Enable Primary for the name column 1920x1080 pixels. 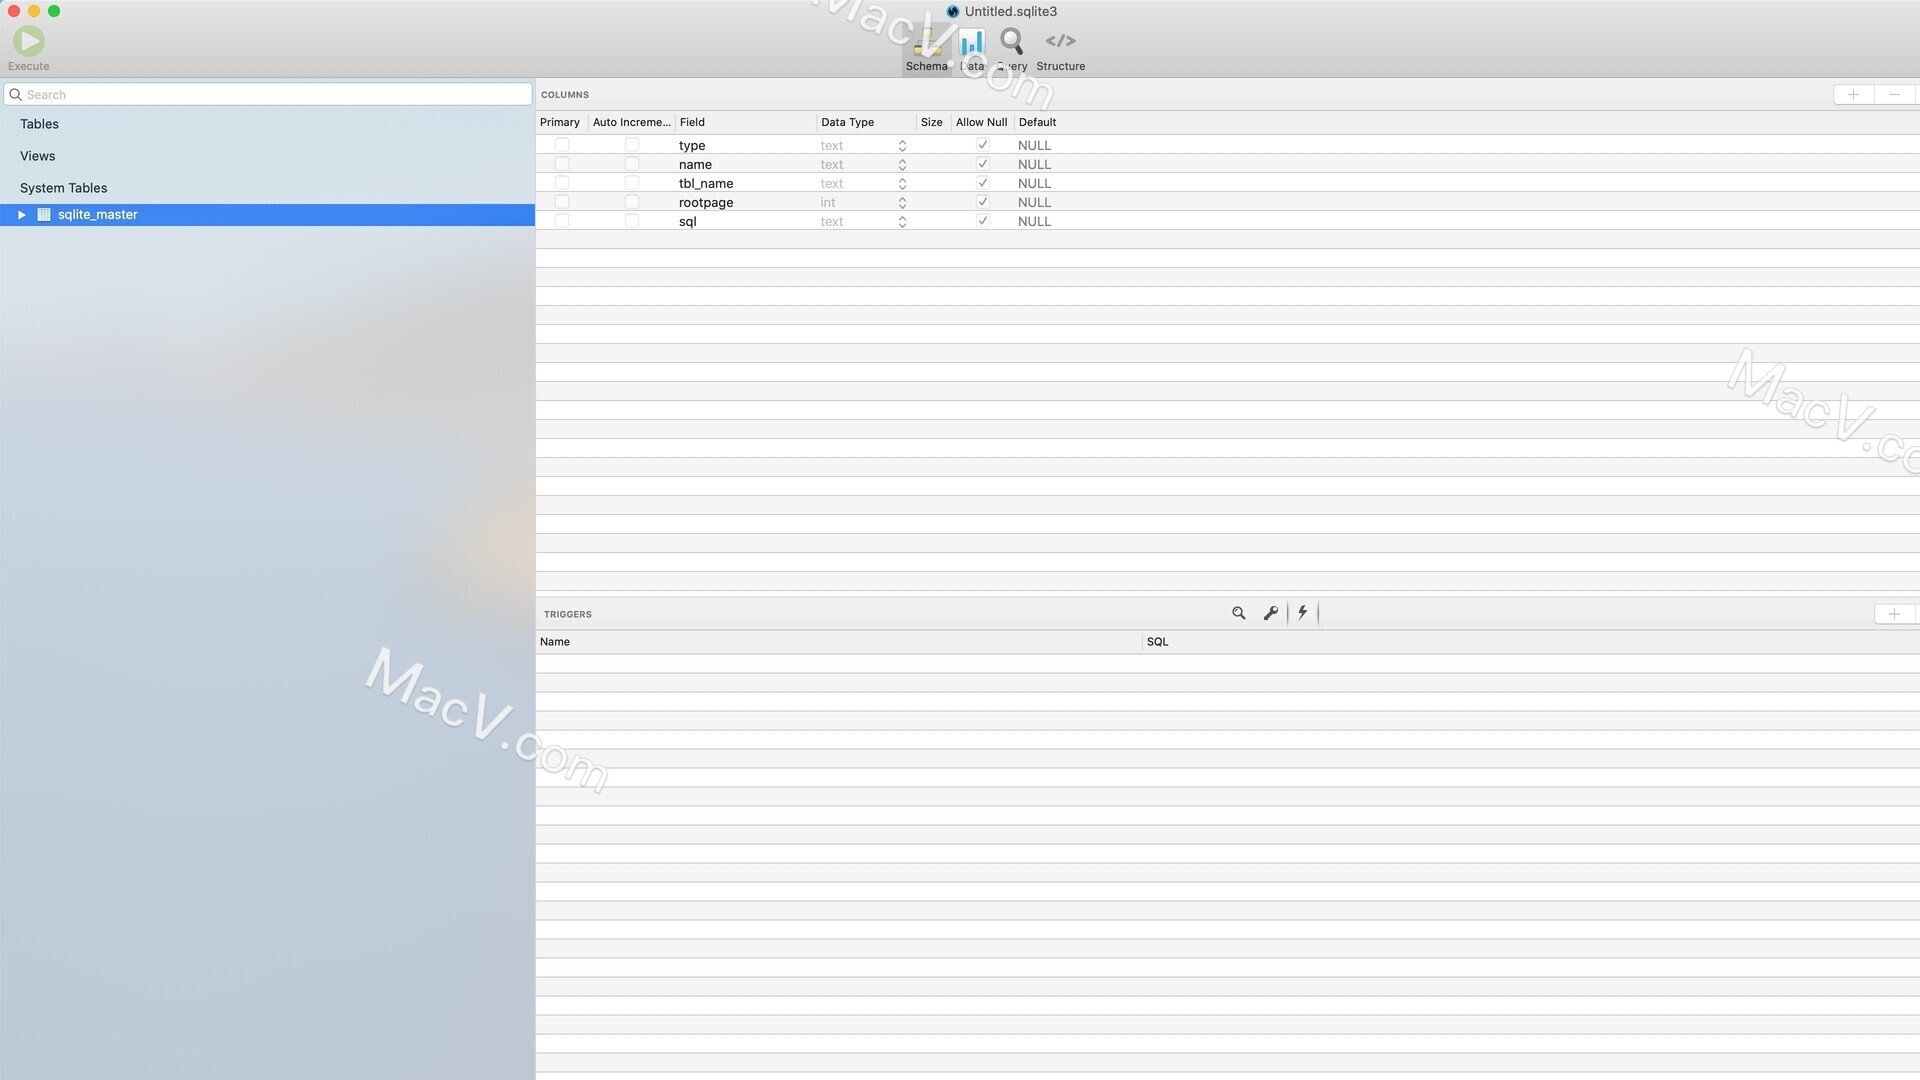[x=561, y=163]
